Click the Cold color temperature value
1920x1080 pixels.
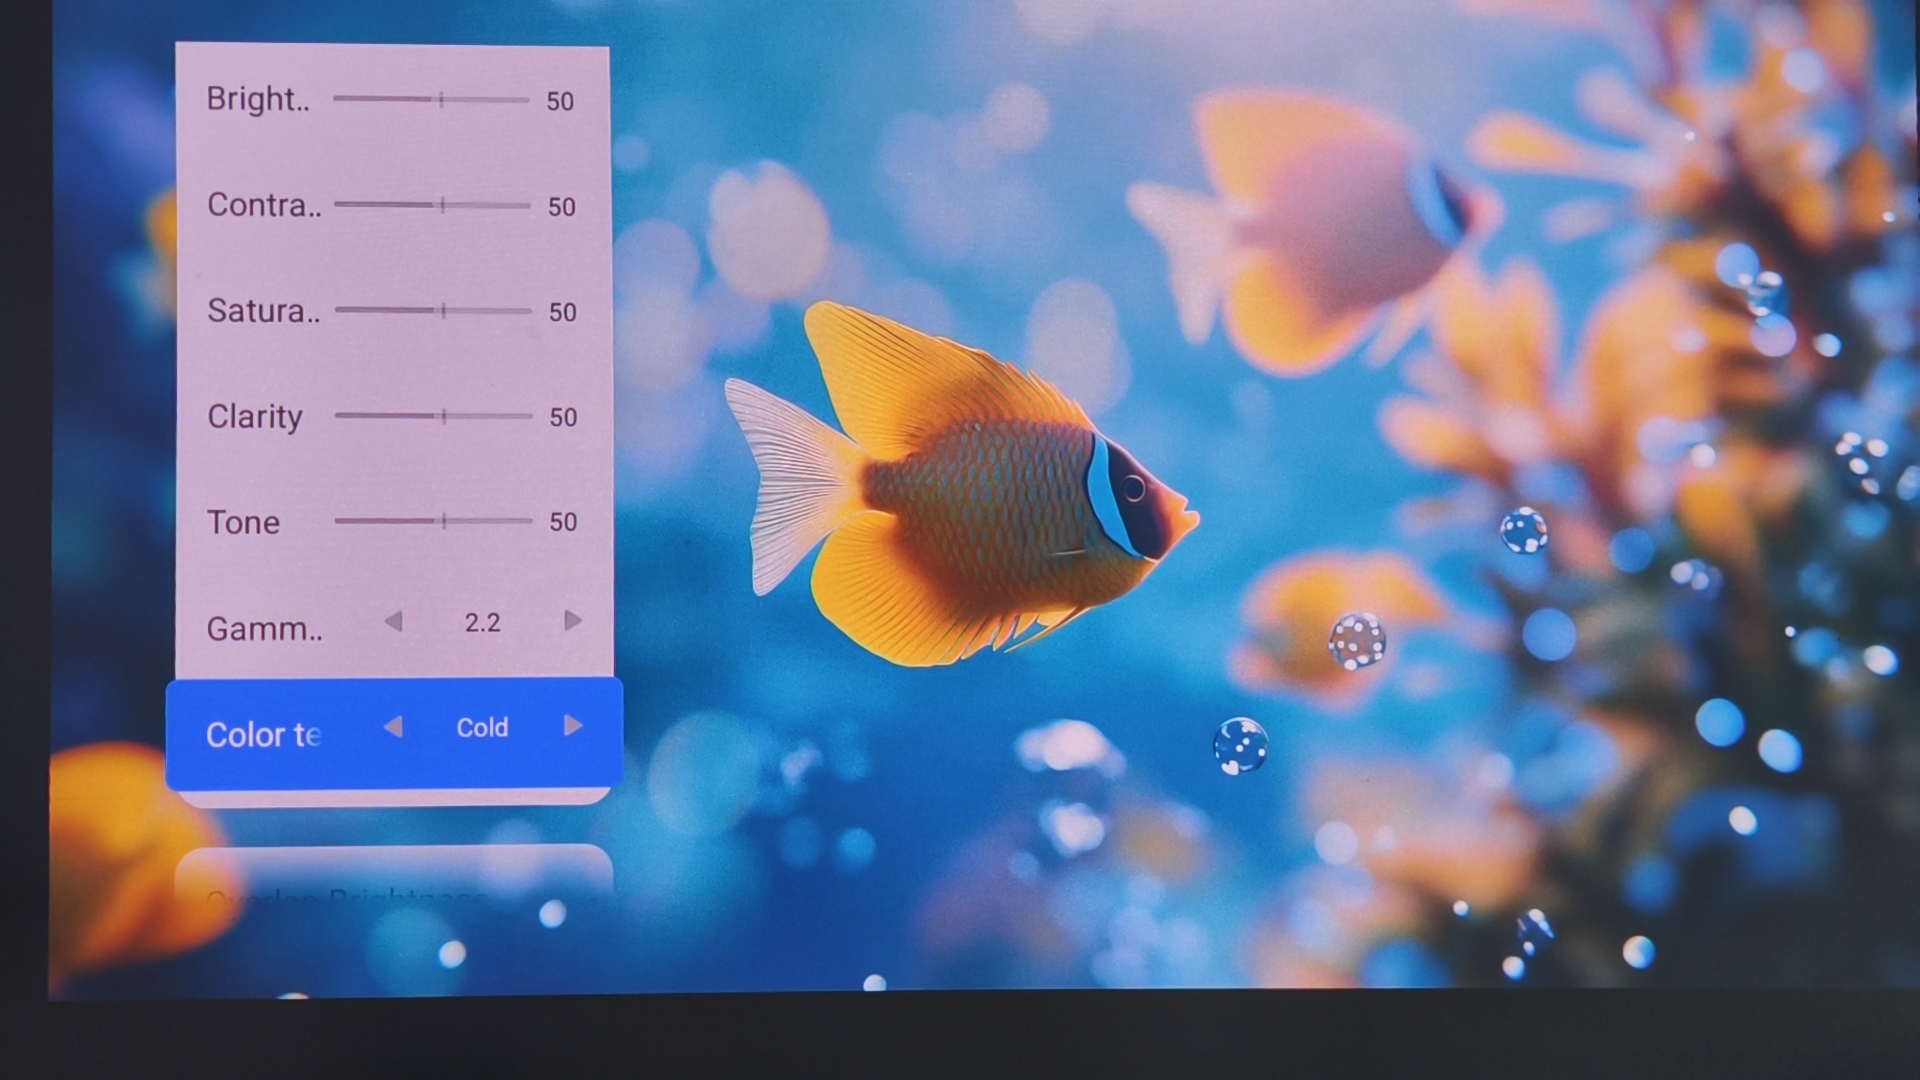tap(482, 728)
